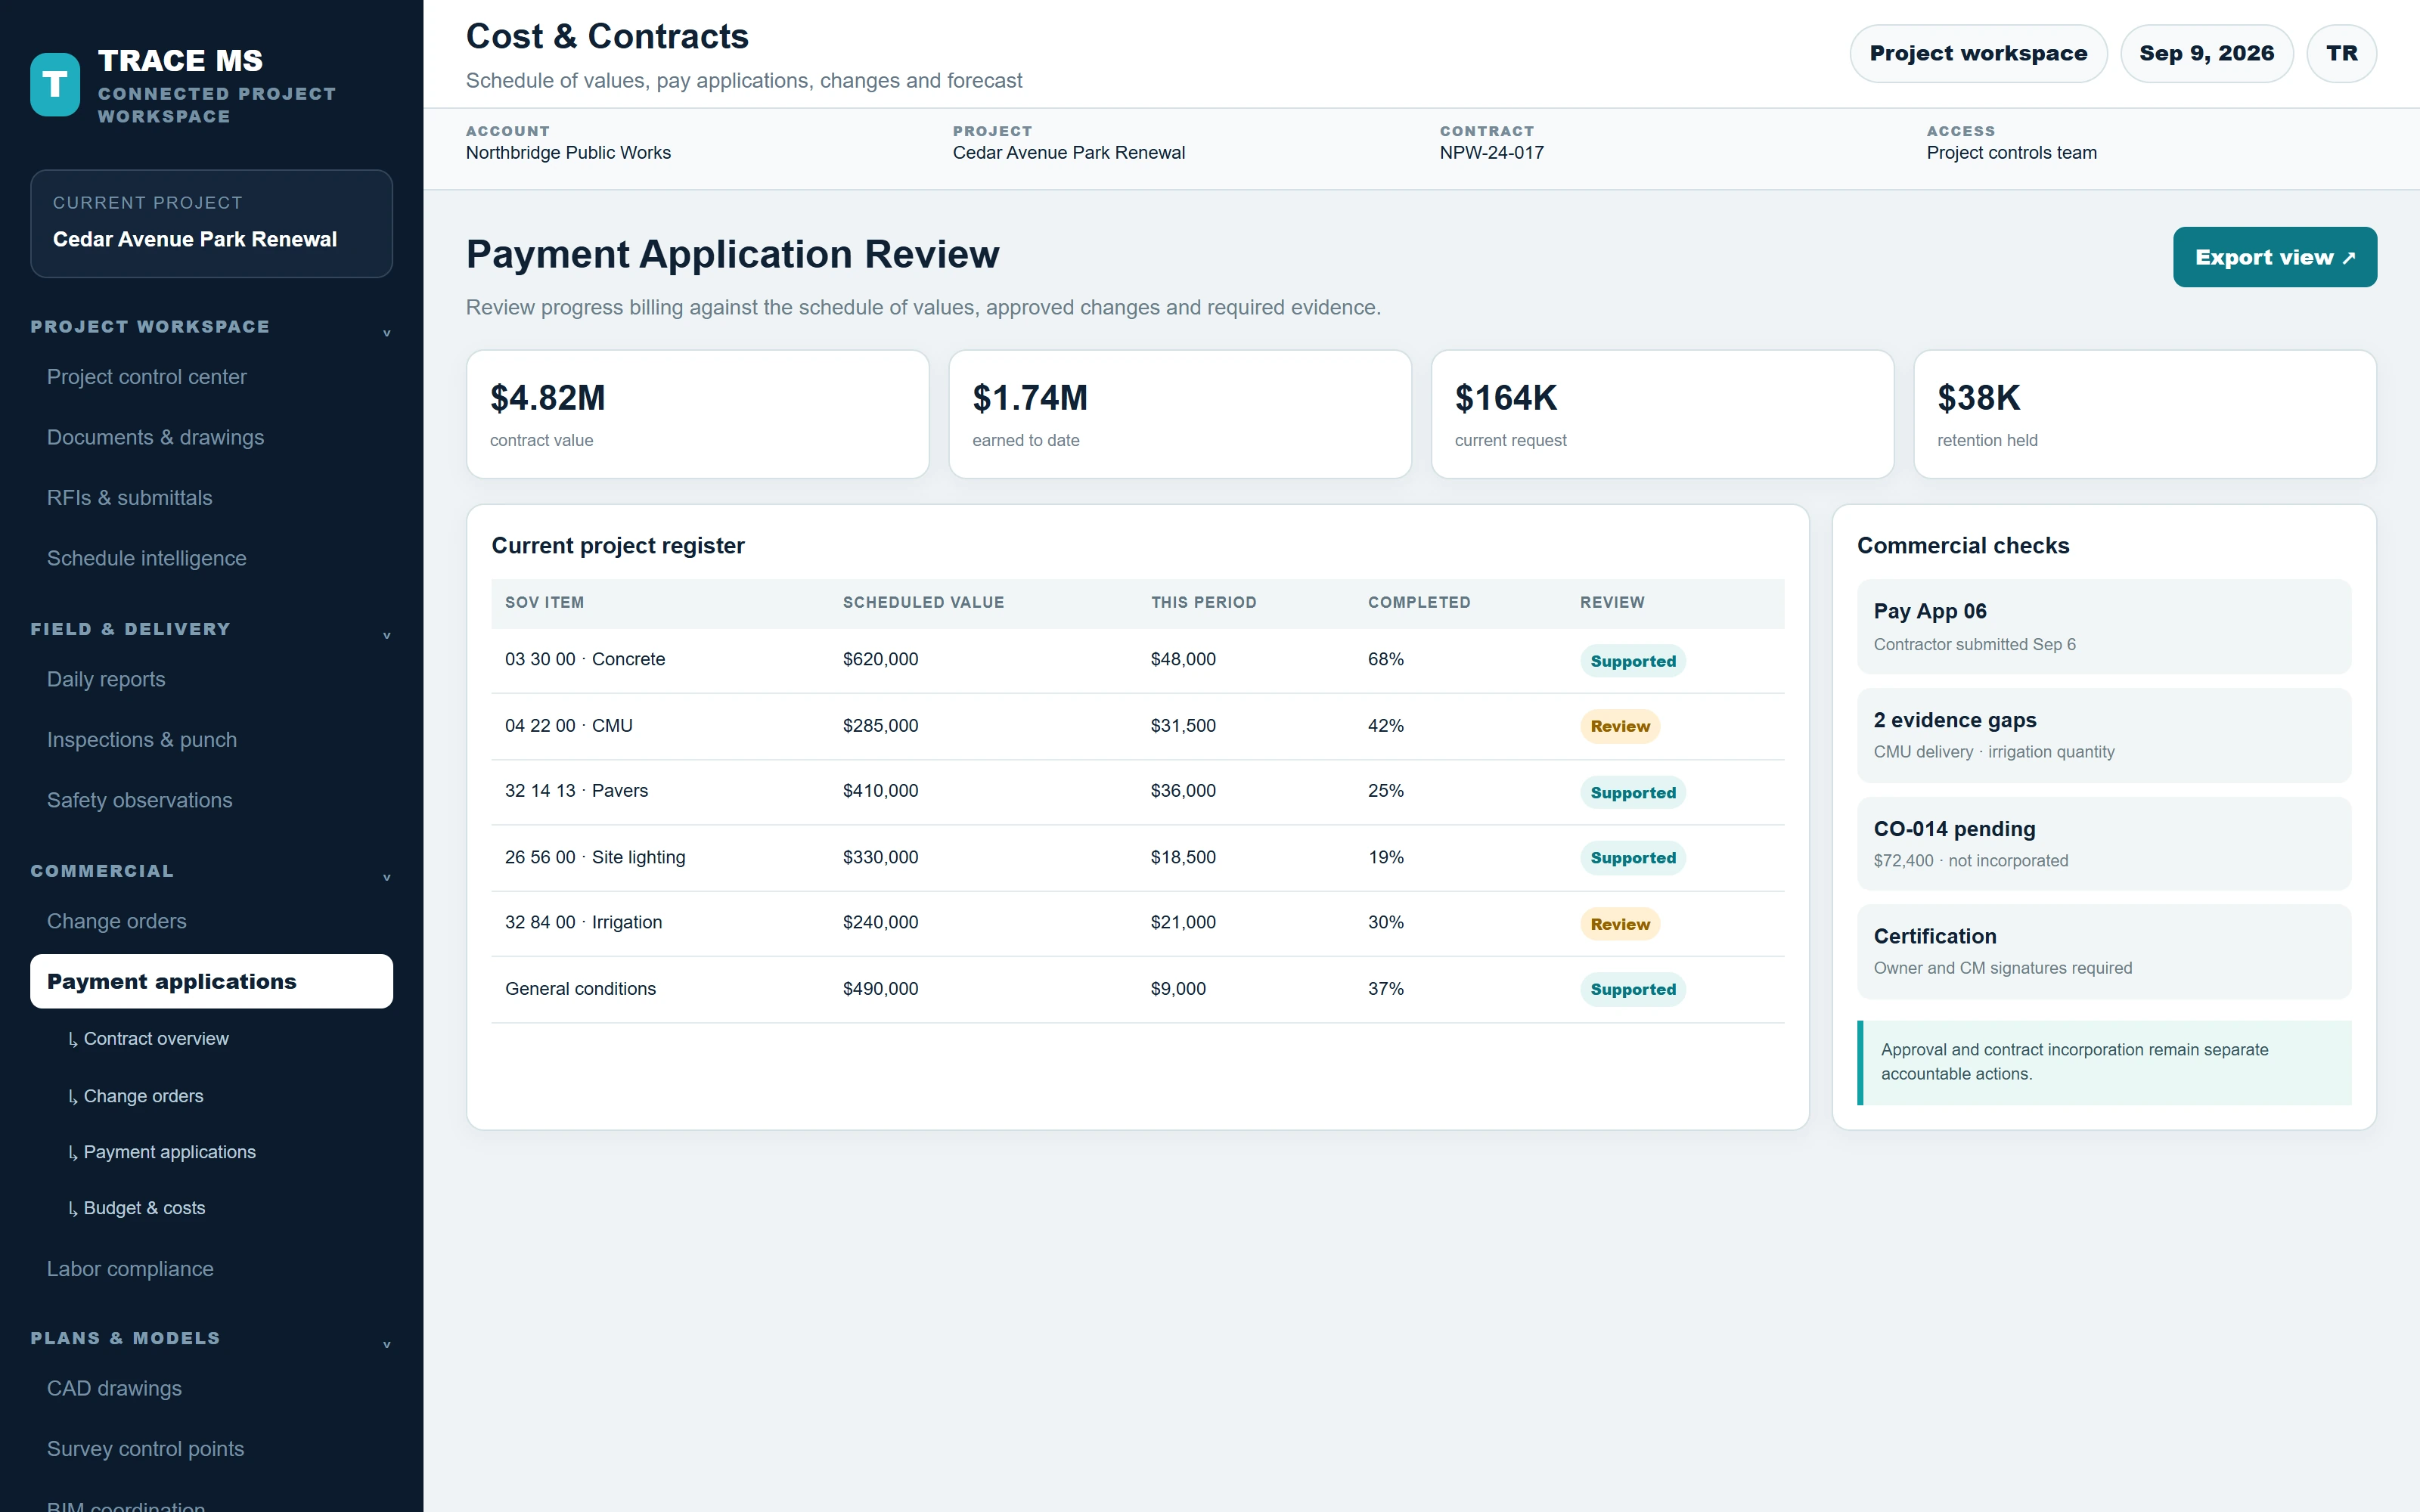Click the Supported badge for Site lighting
2420x1512 pixels.
coord(1633,858)
